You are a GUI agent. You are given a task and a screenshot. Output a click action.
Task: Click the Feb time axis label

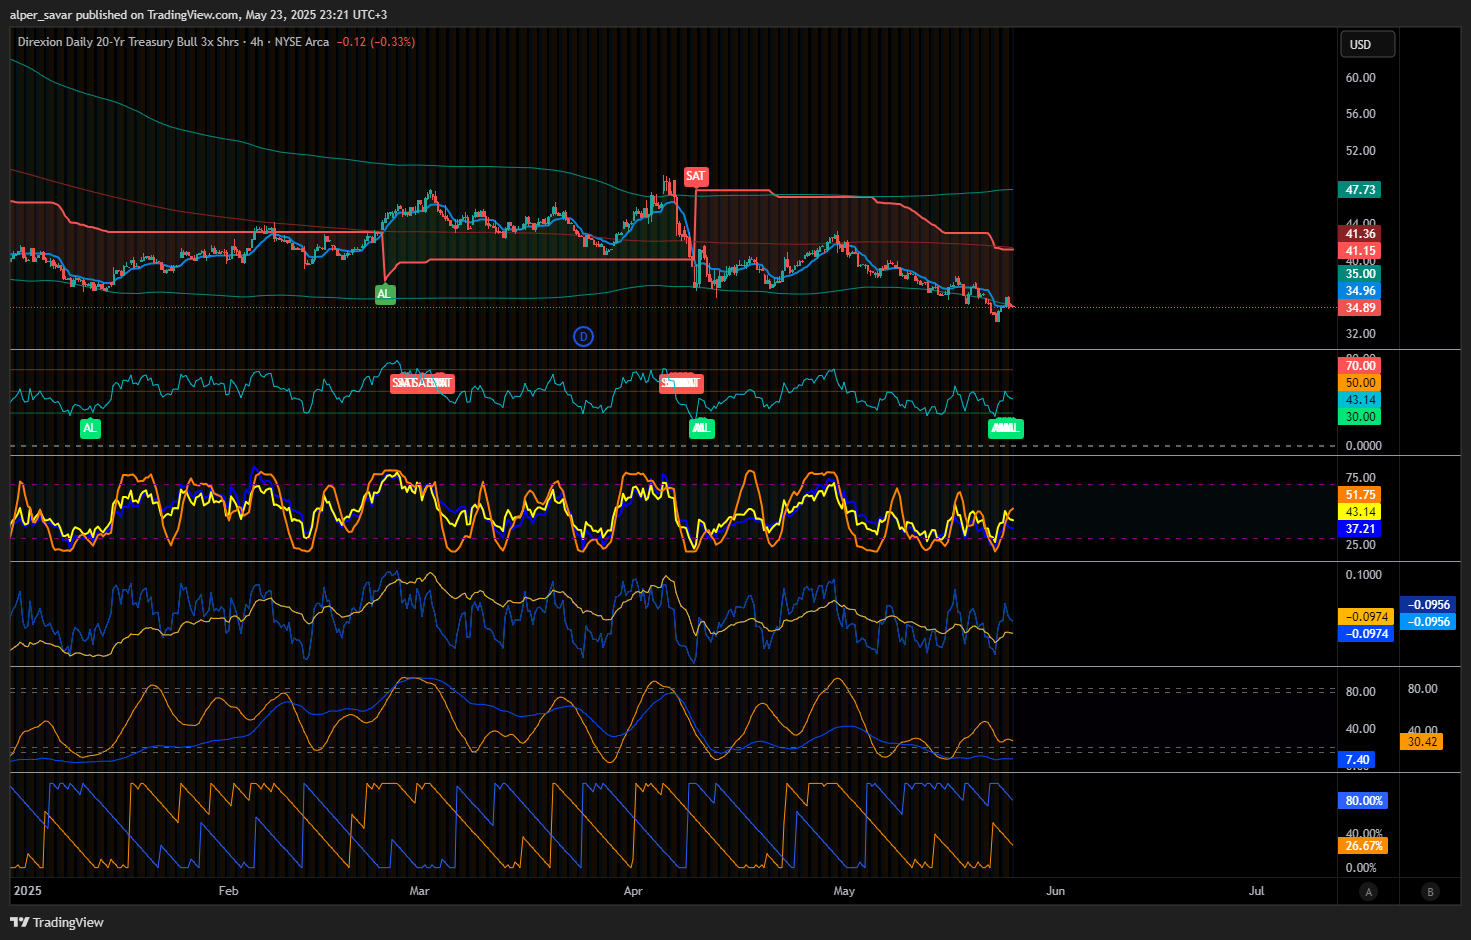(228, 891)
